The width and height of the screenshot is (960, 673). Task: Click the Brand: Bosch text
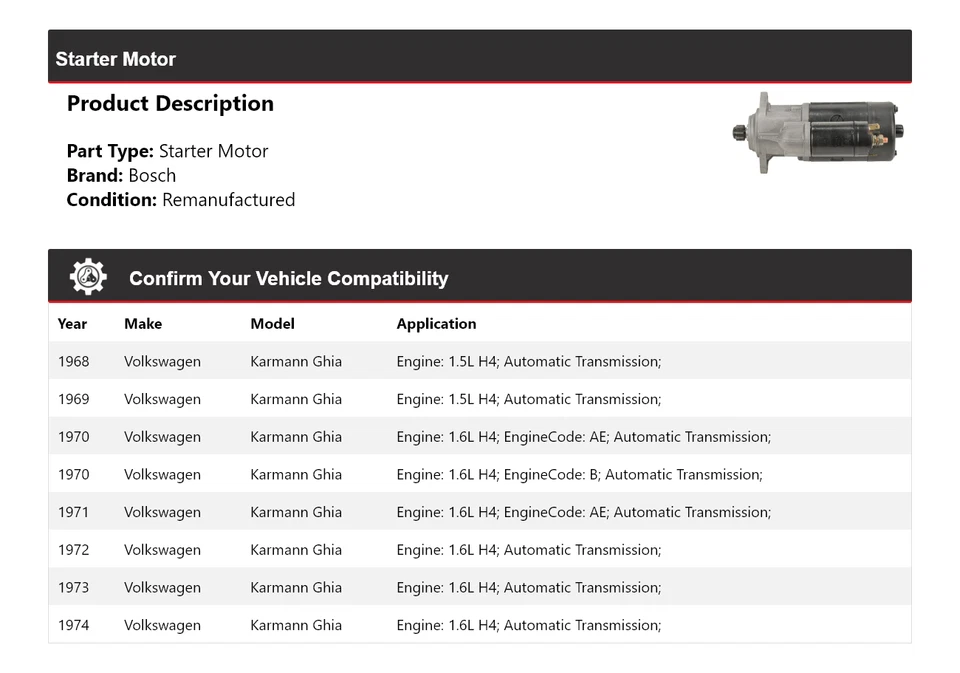[121, 176]
